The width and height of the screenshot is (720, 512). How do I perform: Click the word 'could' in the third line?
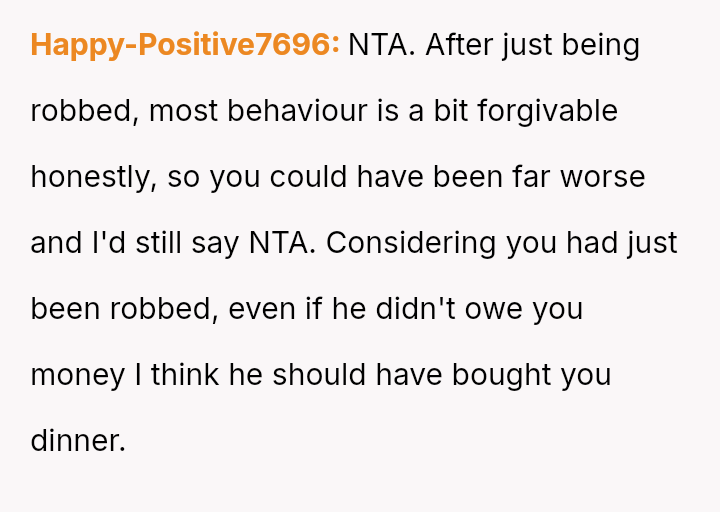(x=308, y=177)
